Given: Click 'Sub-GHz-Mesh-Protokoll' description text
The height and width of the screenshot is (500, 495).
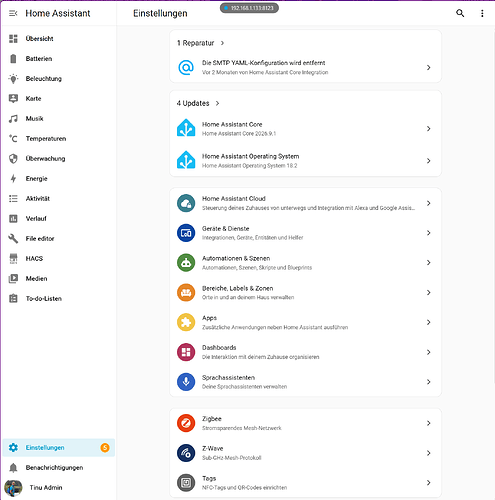Looking at the screenshot, I should tap(232, 458).
